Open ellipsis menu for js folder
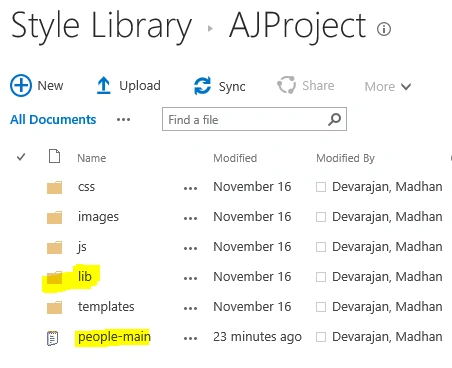The image size is (452, 368). pyautogui.click(x=190, y=248)
